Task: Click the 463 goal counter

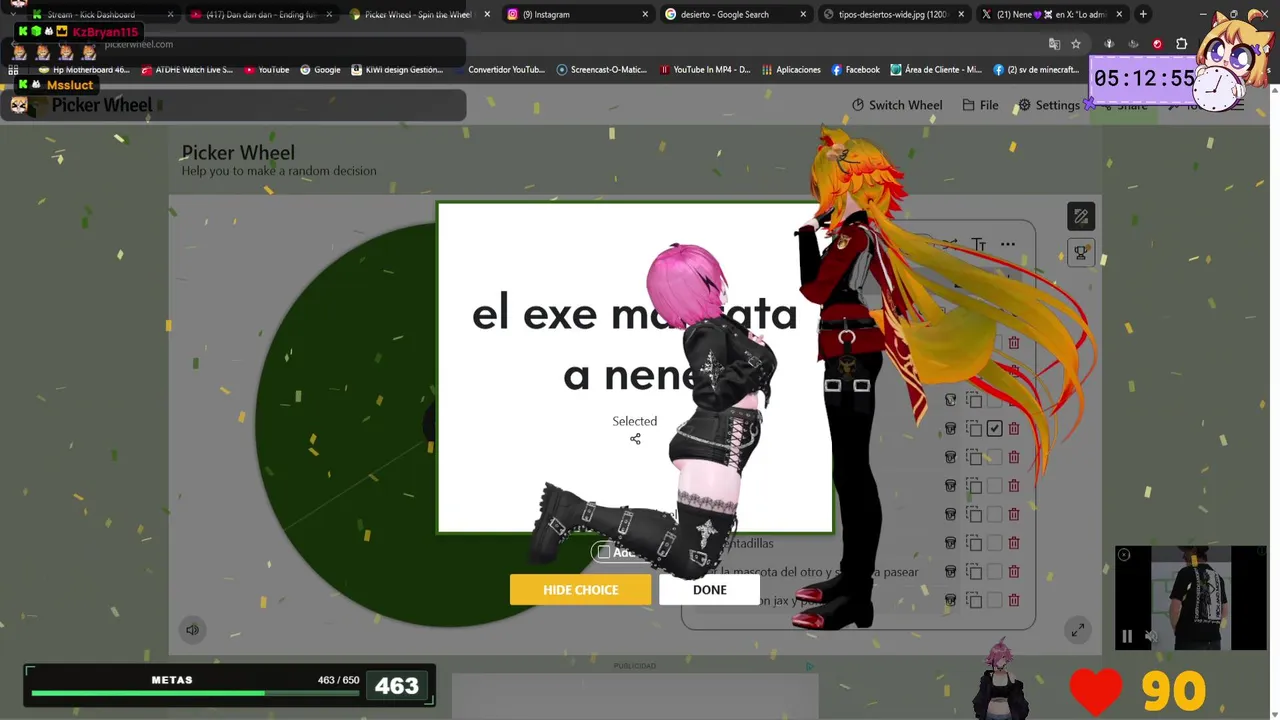Action: pyautogui.click(x=397, y=686)
